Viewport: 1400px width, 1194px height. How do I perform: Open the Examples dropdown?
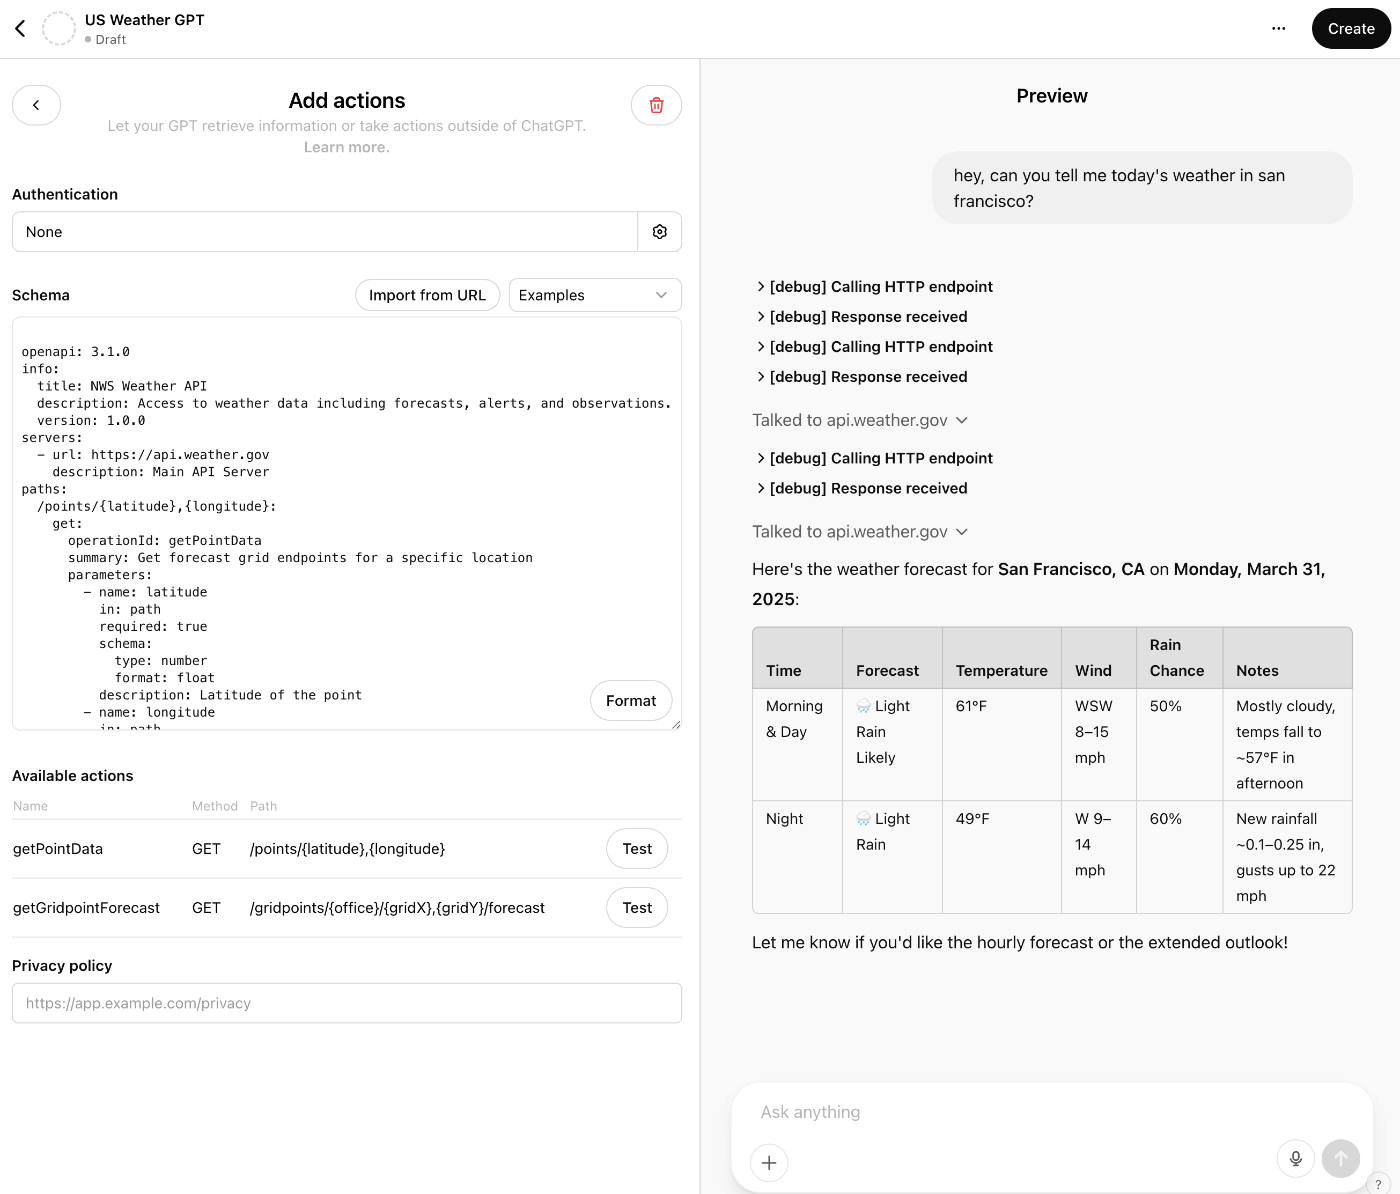[595, 295]
